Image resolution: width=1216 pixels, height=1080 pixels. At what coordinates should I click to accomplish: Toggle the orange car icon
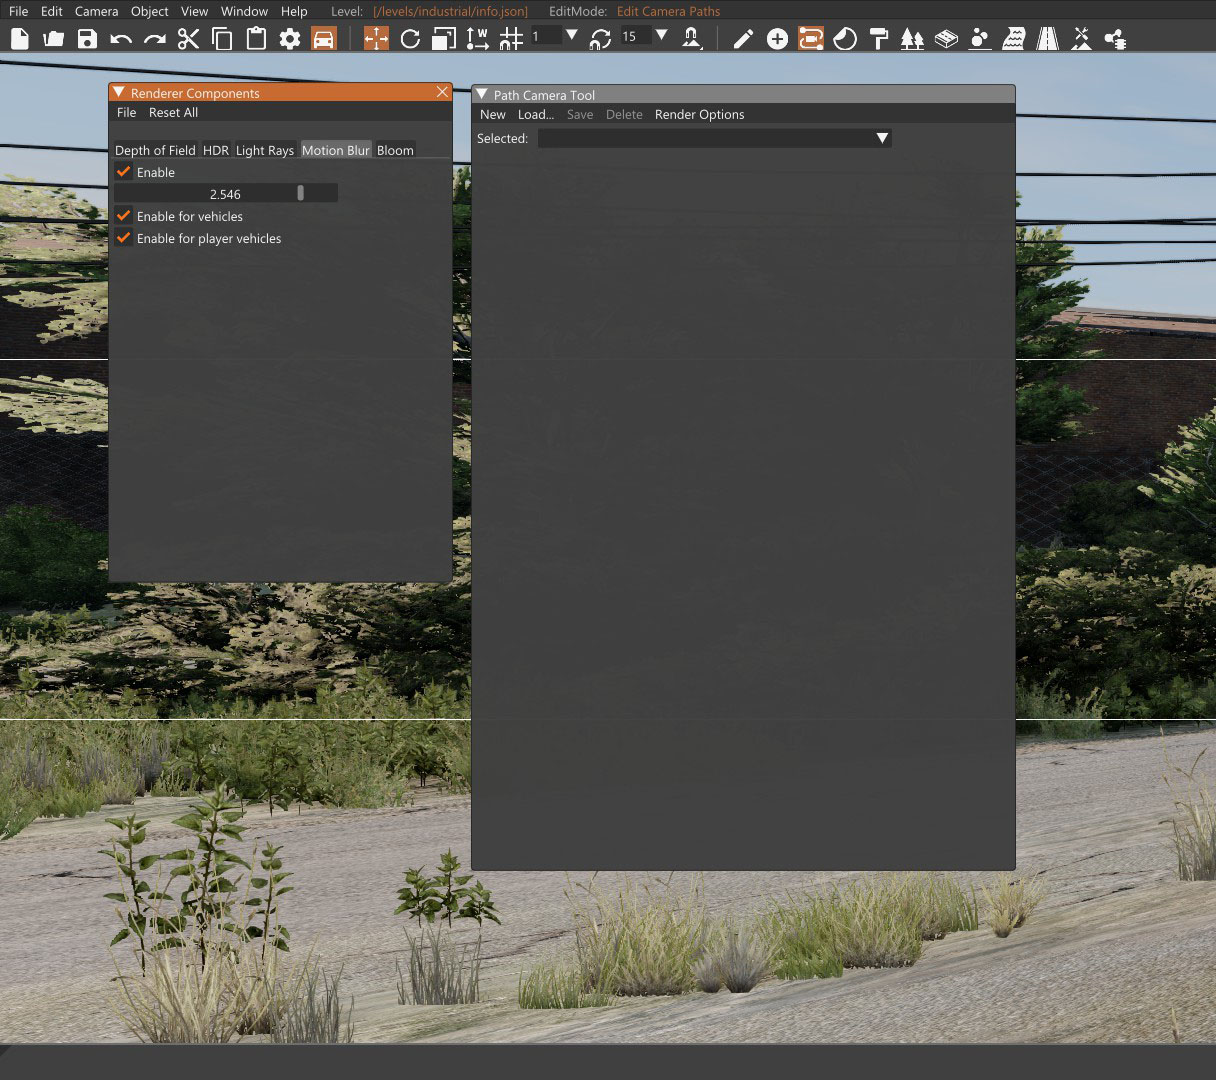coord(323,39)
